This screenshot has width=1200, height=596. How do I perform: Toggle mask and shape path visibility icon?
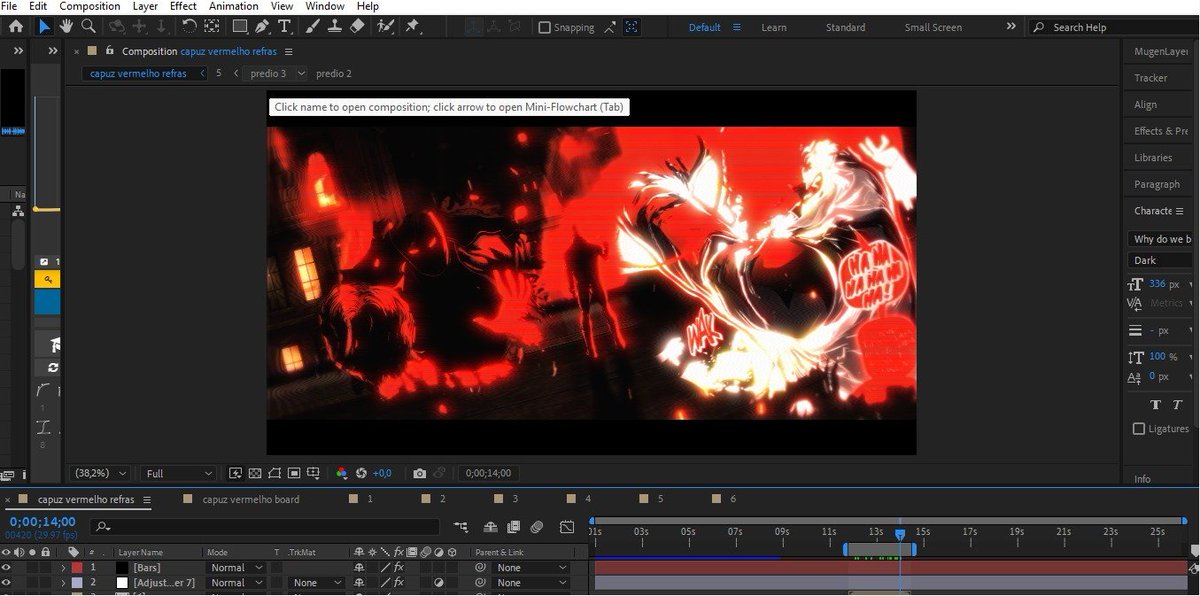tap(274, 473)
